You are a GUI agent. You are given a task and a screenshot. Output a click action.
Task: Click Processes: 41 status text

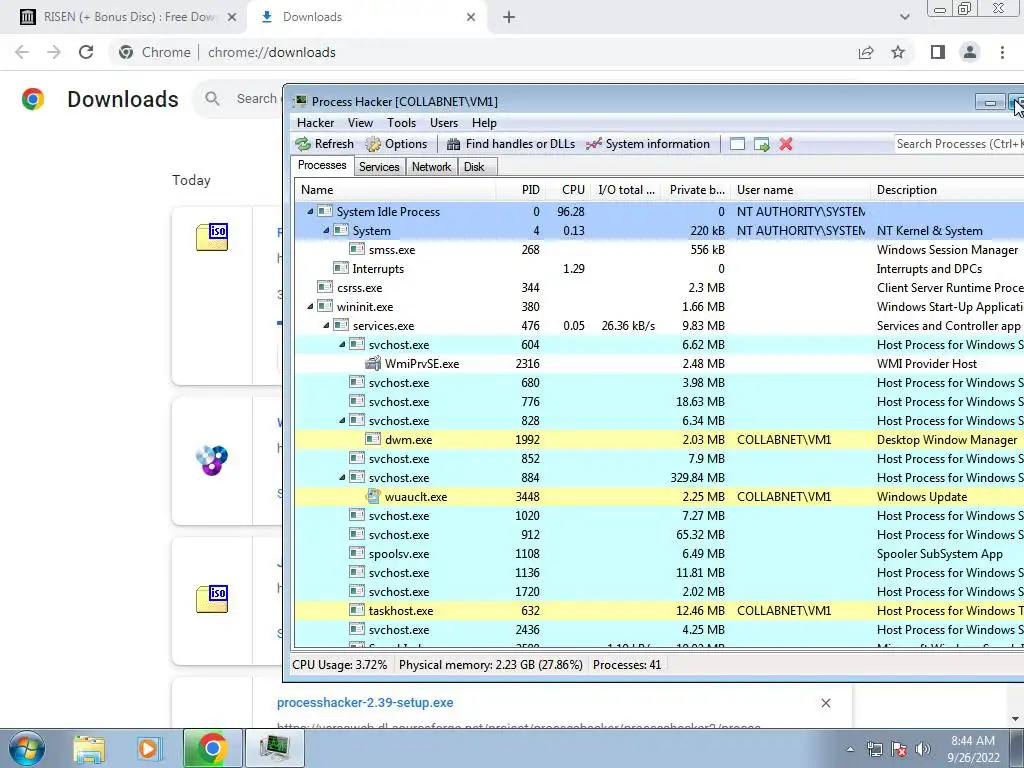tap(627, 665)
